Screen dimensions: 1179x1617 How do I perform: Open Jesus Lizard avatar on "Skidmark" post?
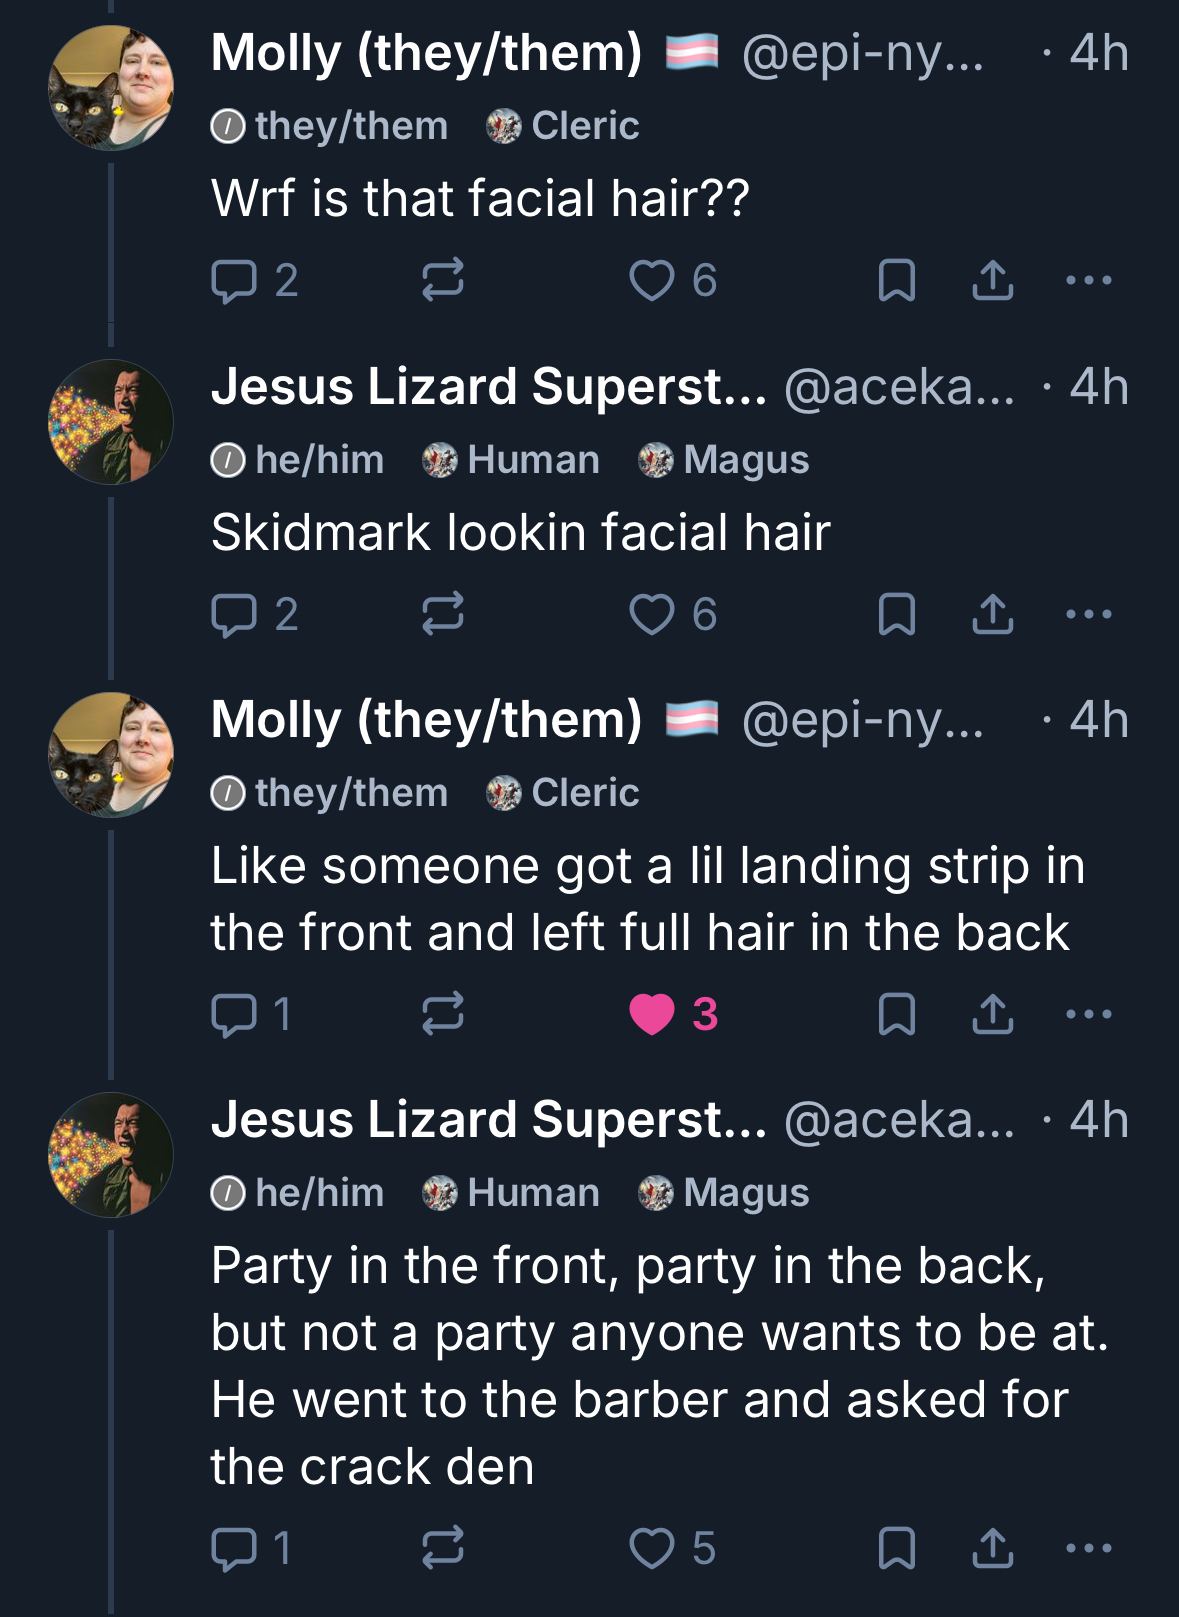tap(111, 422)
